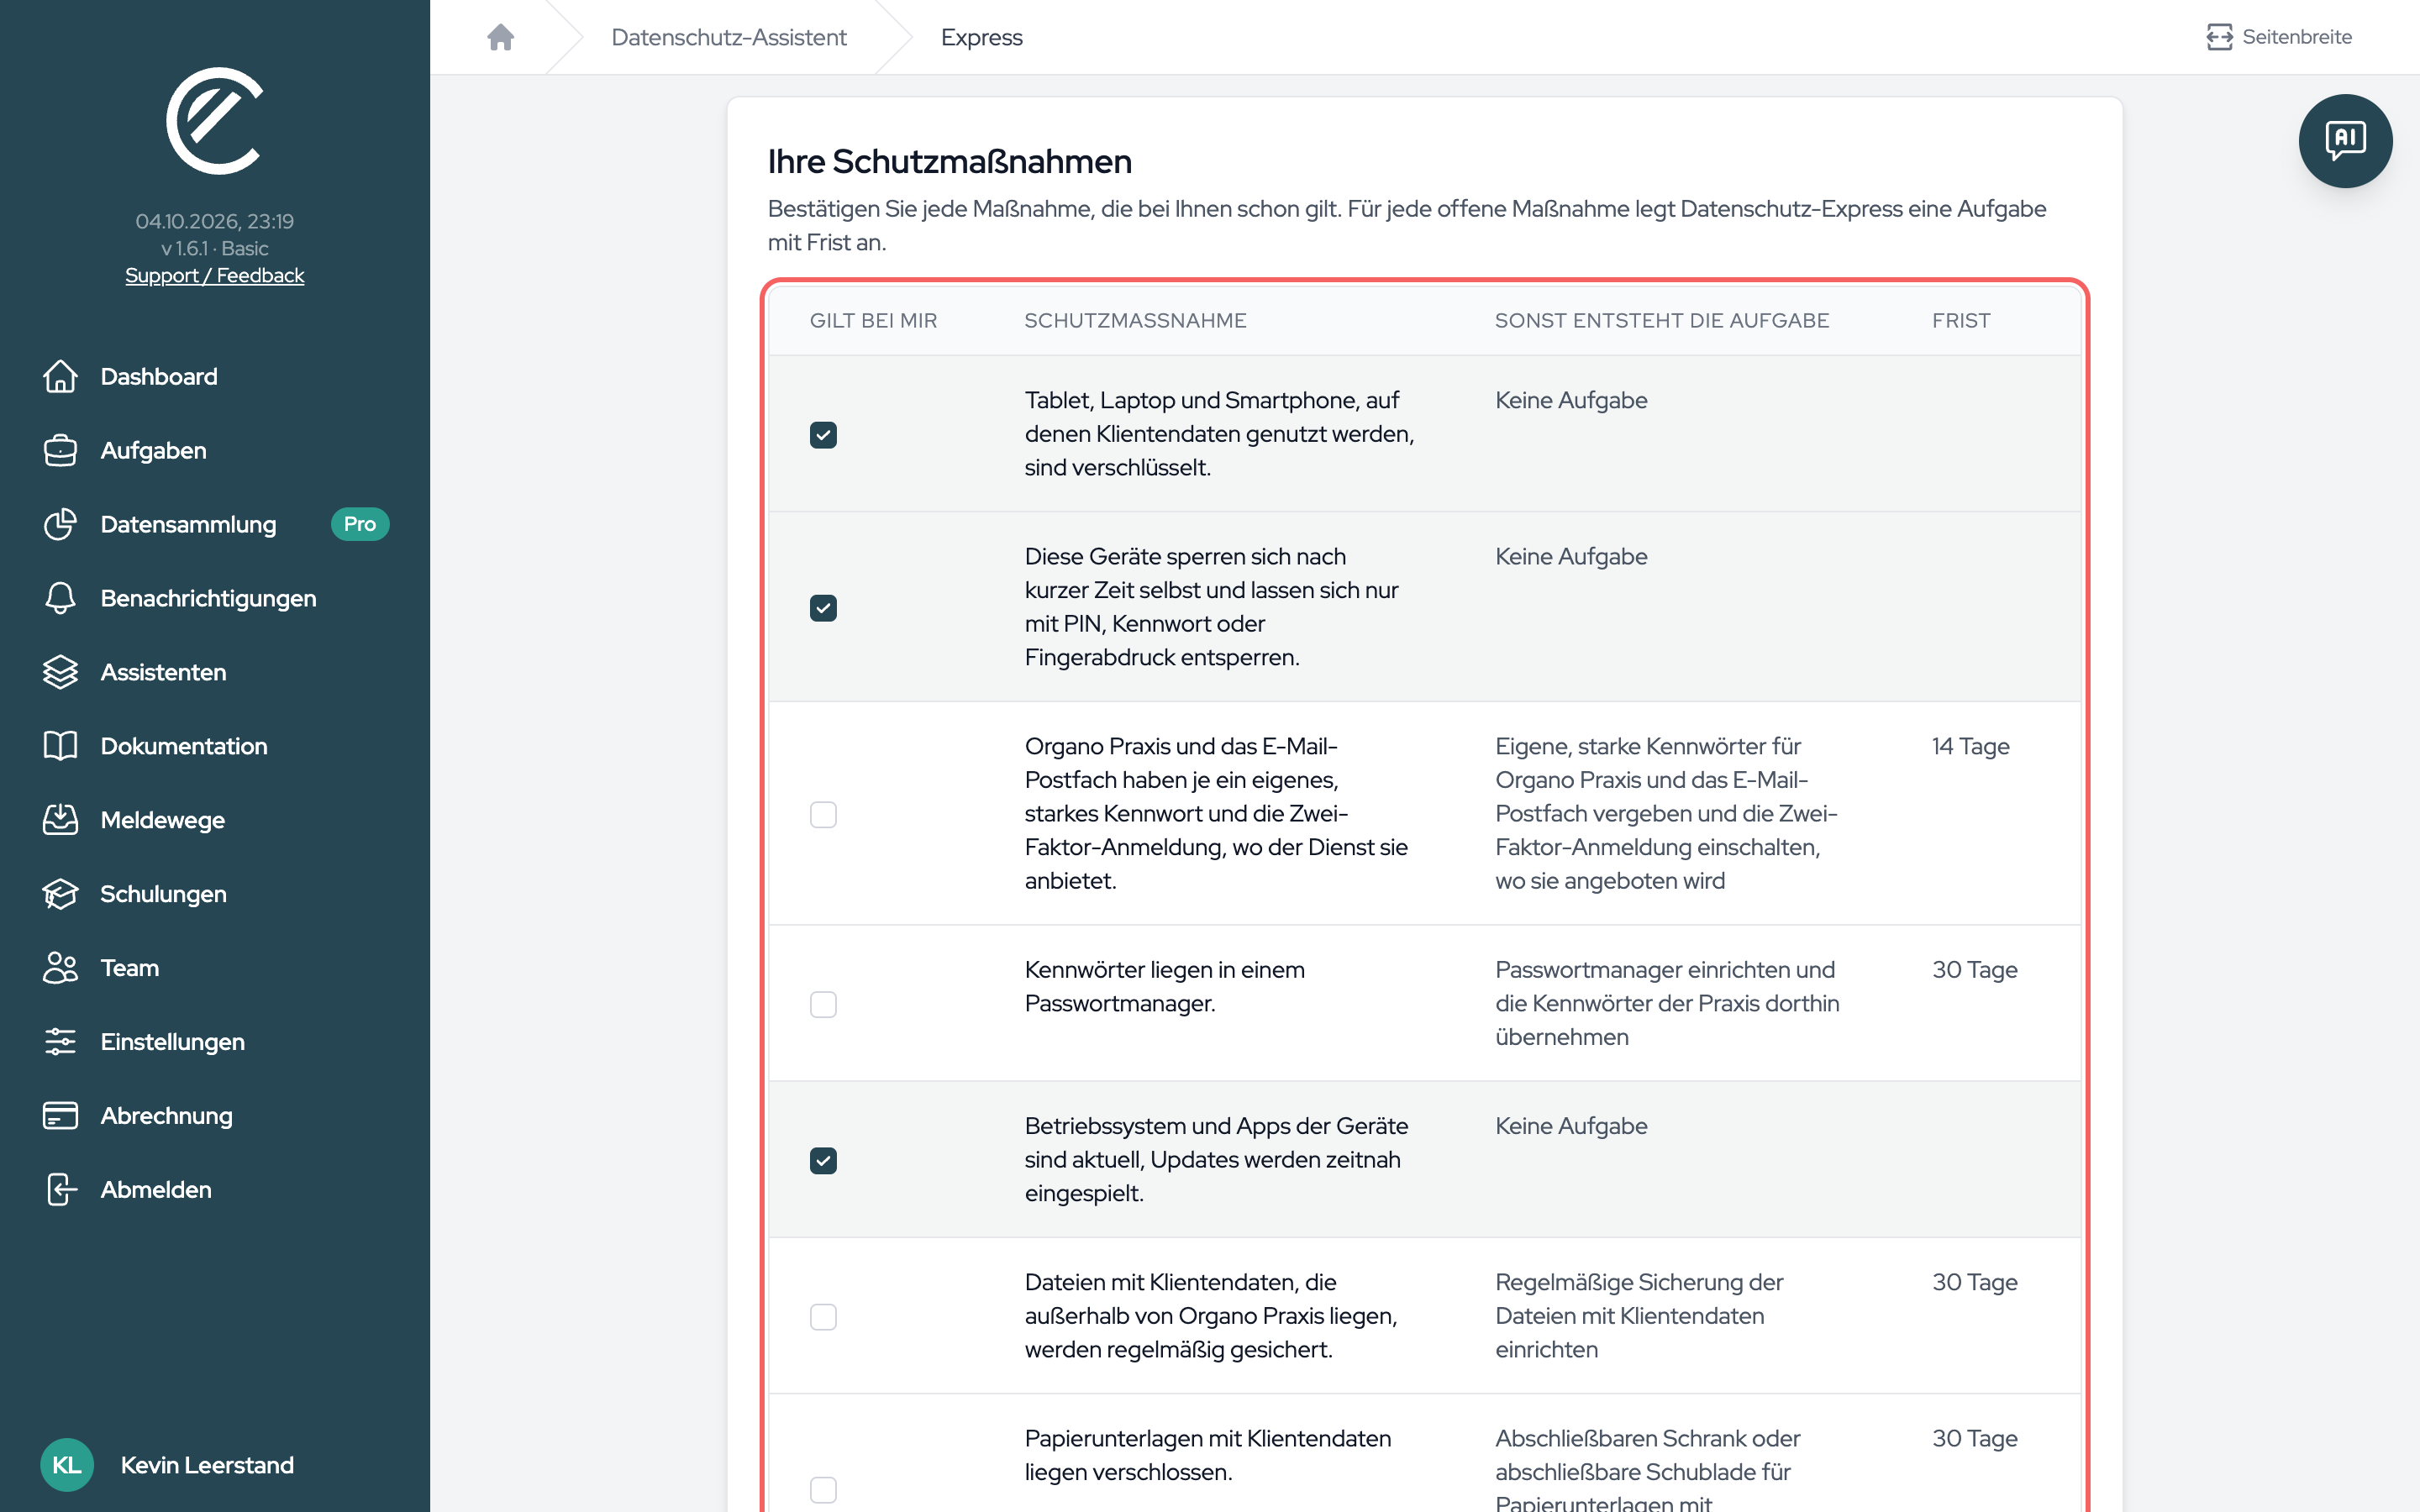
Task: Click the Express breadcrumb
Action: (981, 37)
